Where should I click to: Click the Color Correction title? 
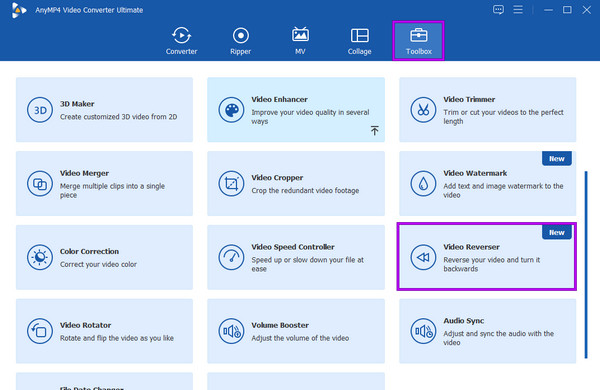click(x=89, y=251)
